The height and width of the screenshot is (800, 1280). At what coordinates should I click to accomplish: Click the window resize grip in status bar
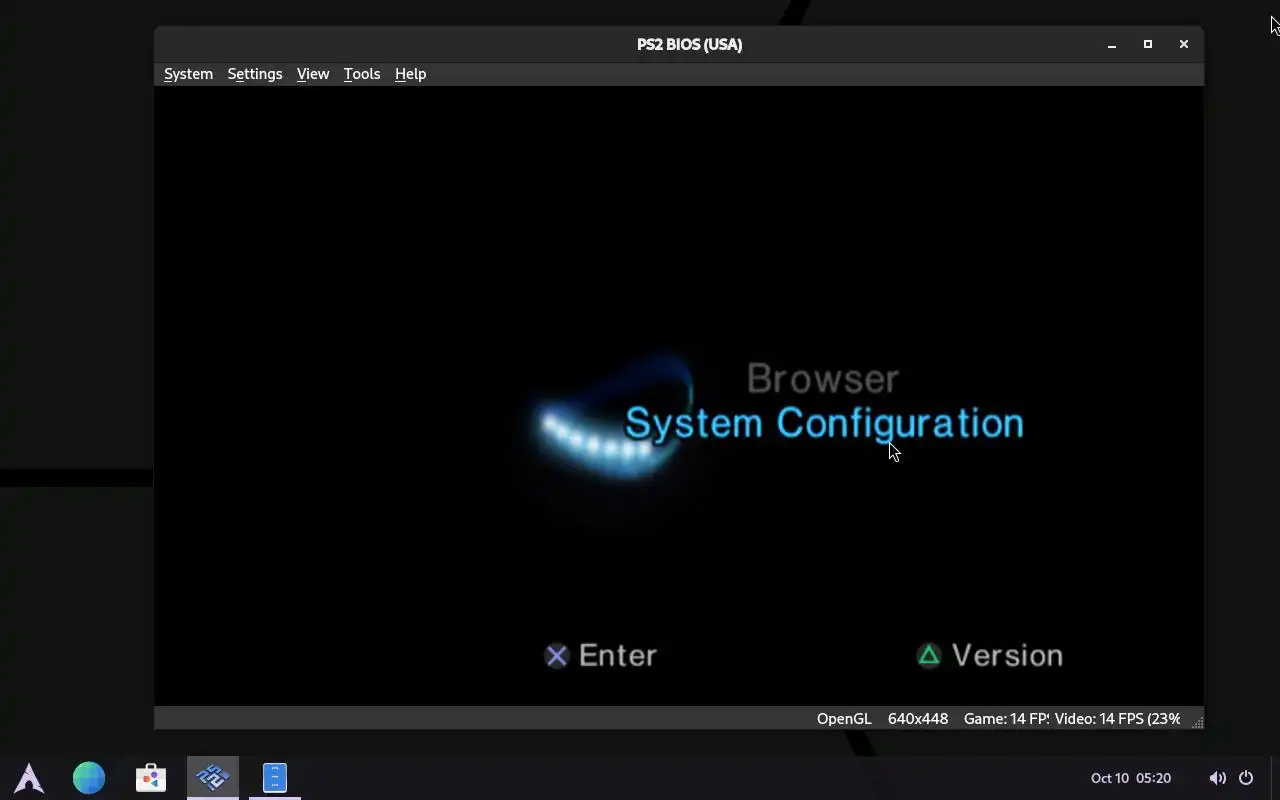click(x=1197, y=722)
